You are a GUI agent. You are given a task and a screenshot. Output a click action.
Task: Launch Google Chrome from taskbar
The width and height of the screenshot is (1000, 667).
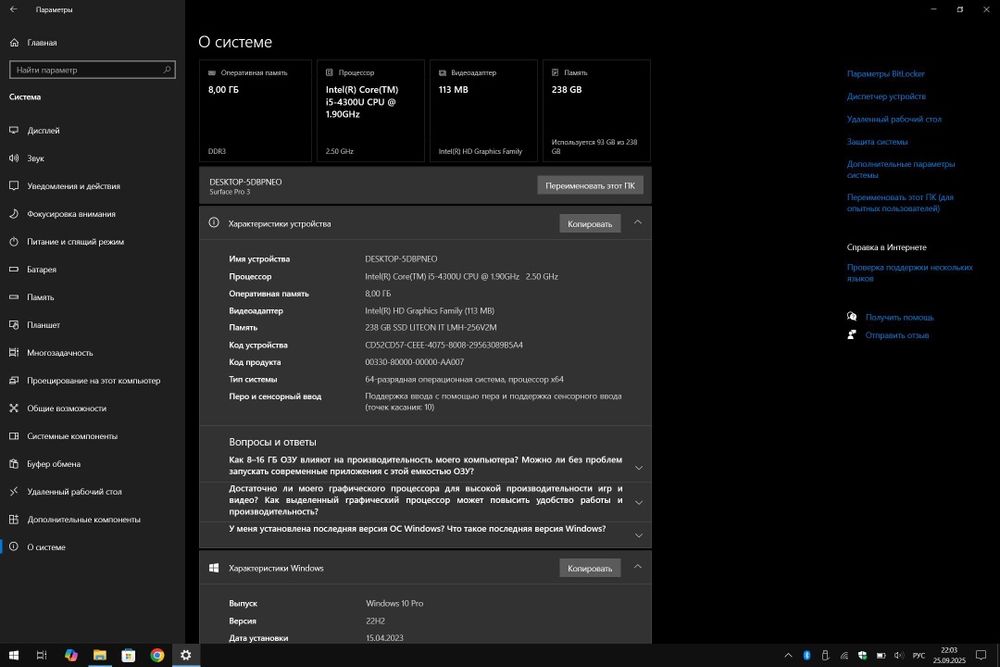157,656
